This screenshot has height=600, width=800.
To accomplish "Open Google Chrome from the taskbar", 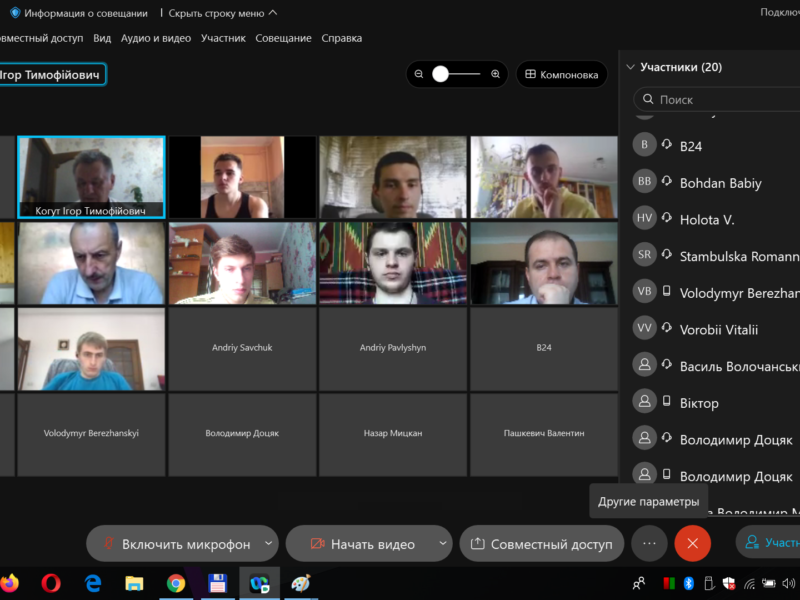I will [x=176, y=583].
